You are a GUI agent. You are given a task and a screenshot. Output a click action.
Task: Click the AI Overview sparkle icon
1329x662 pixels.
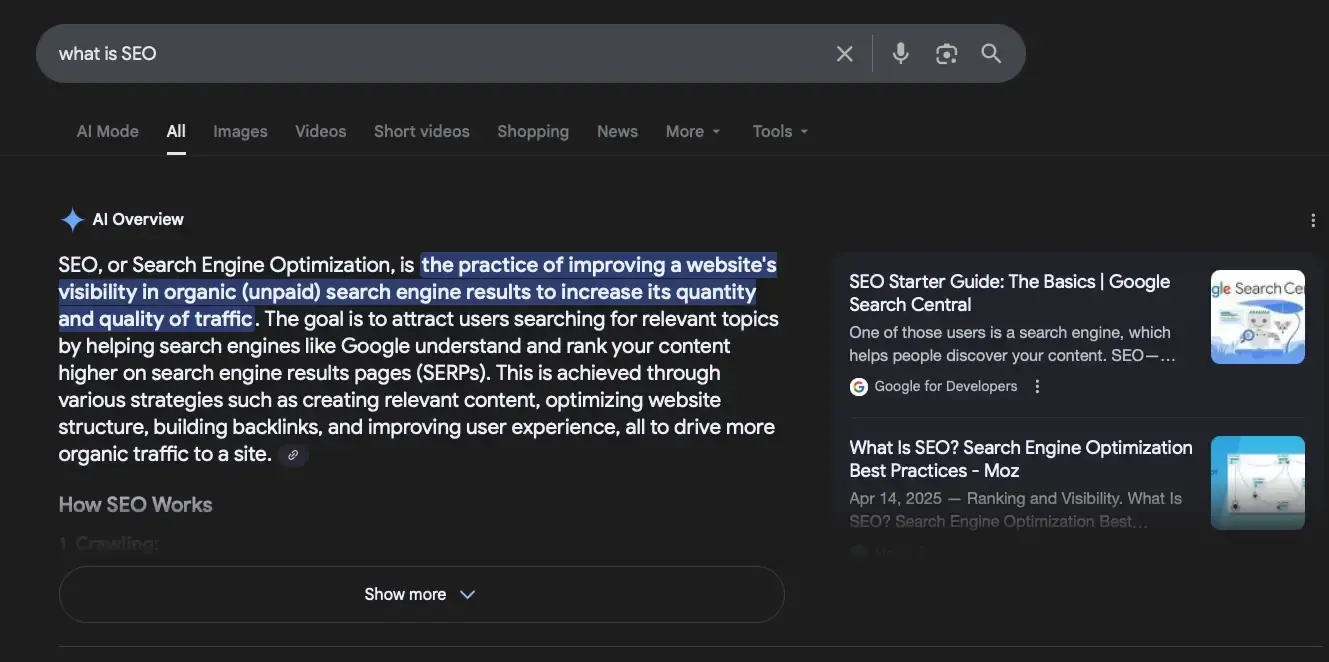[72, 220]
